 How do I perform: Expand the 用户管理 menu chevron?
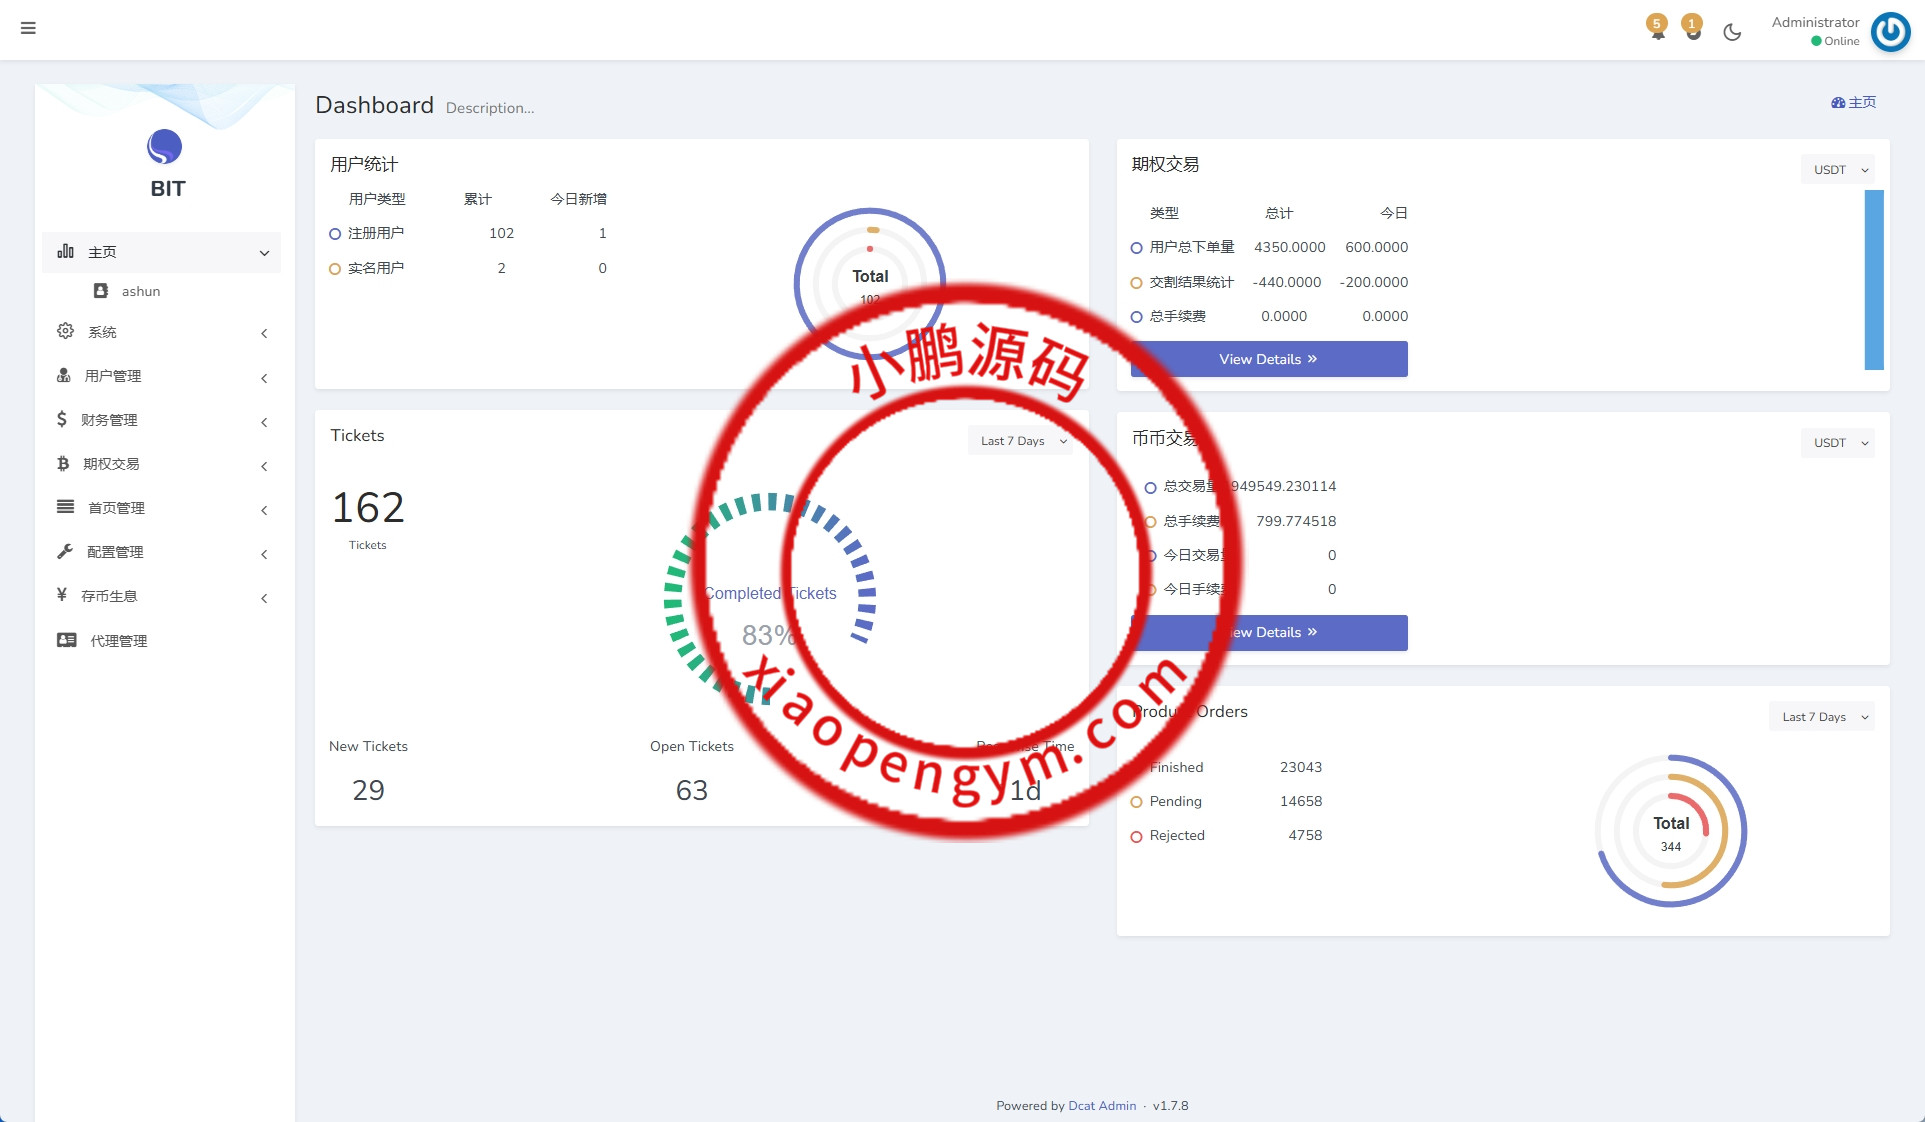click(264, 378)
